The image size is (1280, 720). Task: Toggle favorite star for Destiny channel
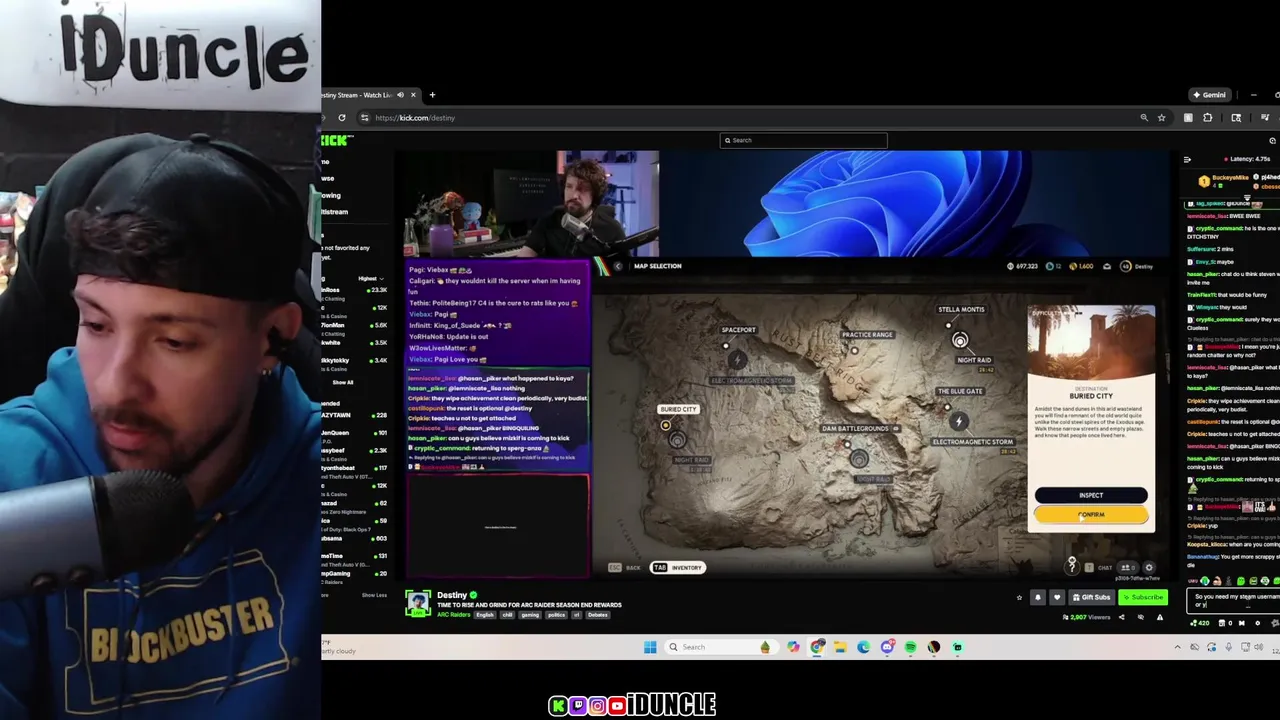(x=1019, y=597)
